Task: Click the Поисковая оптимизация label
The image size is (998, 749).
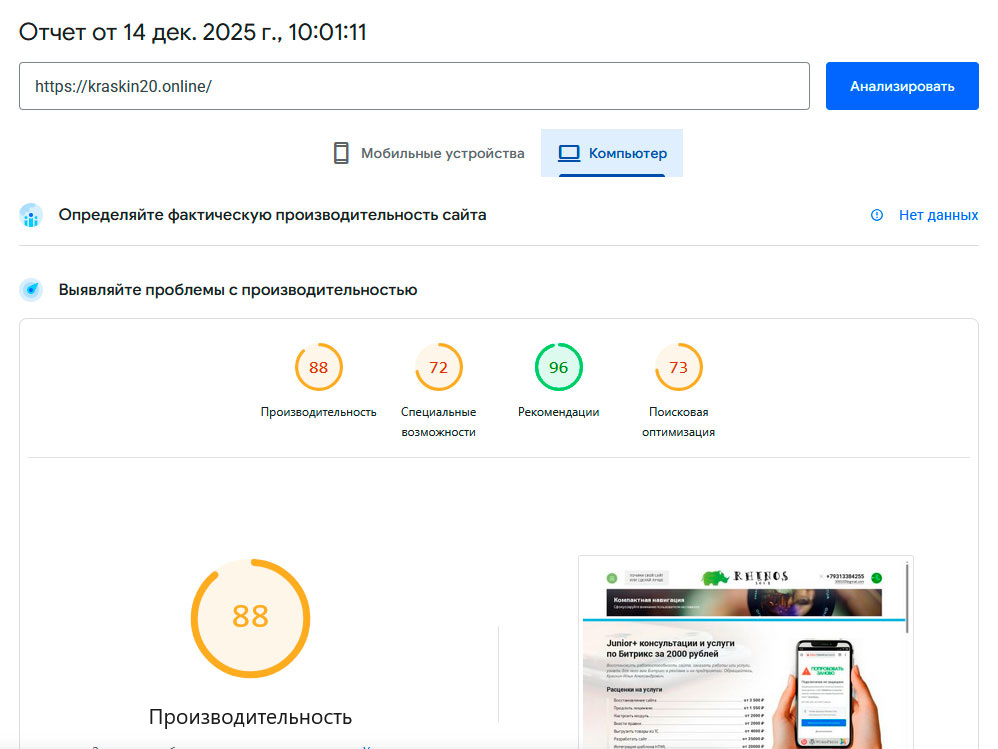Action: tap(678, 422)
